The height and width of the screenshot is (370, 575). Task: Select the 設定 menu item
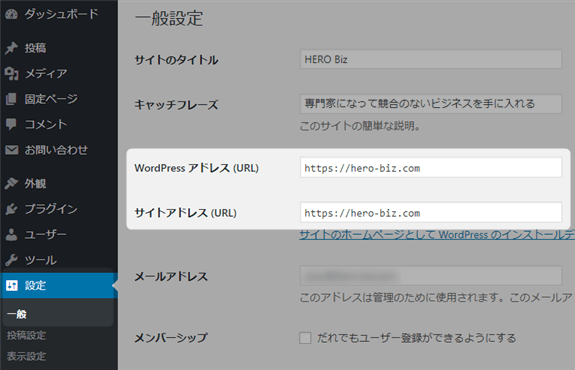coord(59,285)
